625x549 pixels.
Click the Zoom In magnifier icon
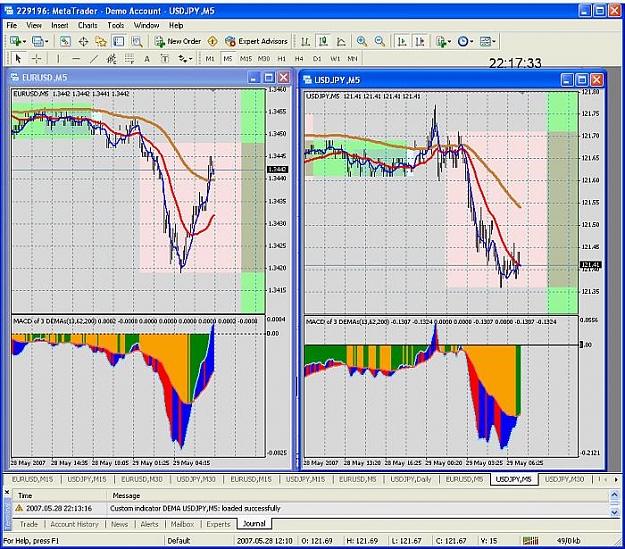(x=362, y=41)
